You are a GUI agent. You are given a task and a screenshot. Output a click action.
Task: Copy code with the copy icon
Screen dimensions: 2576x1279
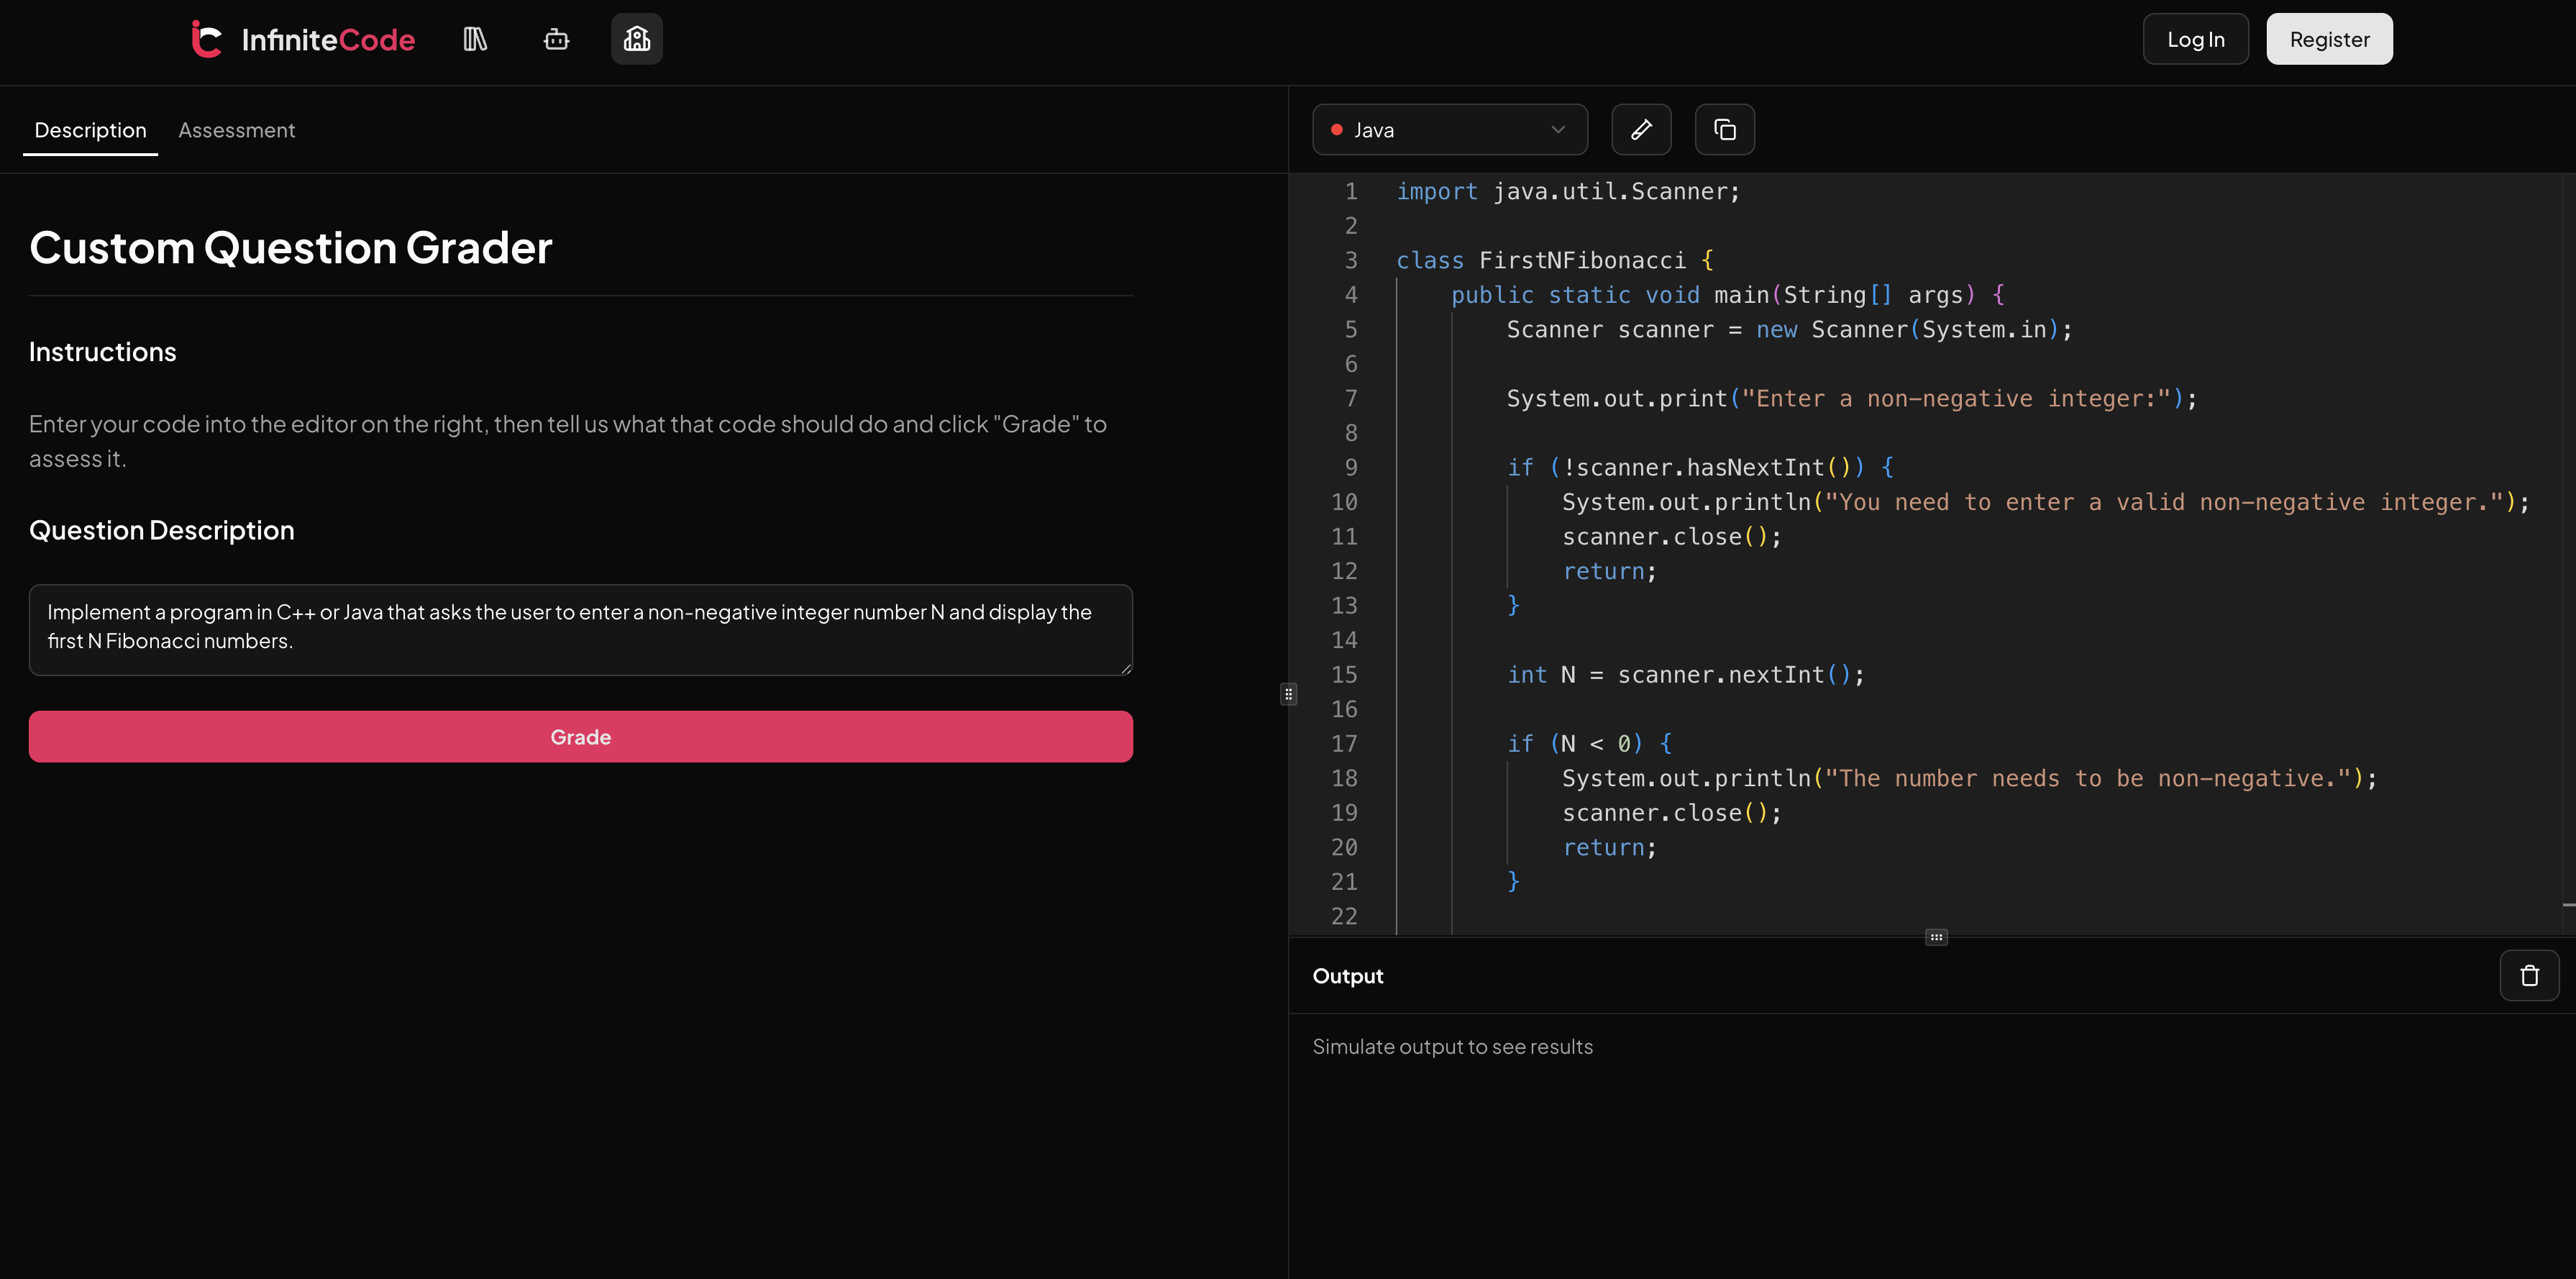[x=1724, y=130]
